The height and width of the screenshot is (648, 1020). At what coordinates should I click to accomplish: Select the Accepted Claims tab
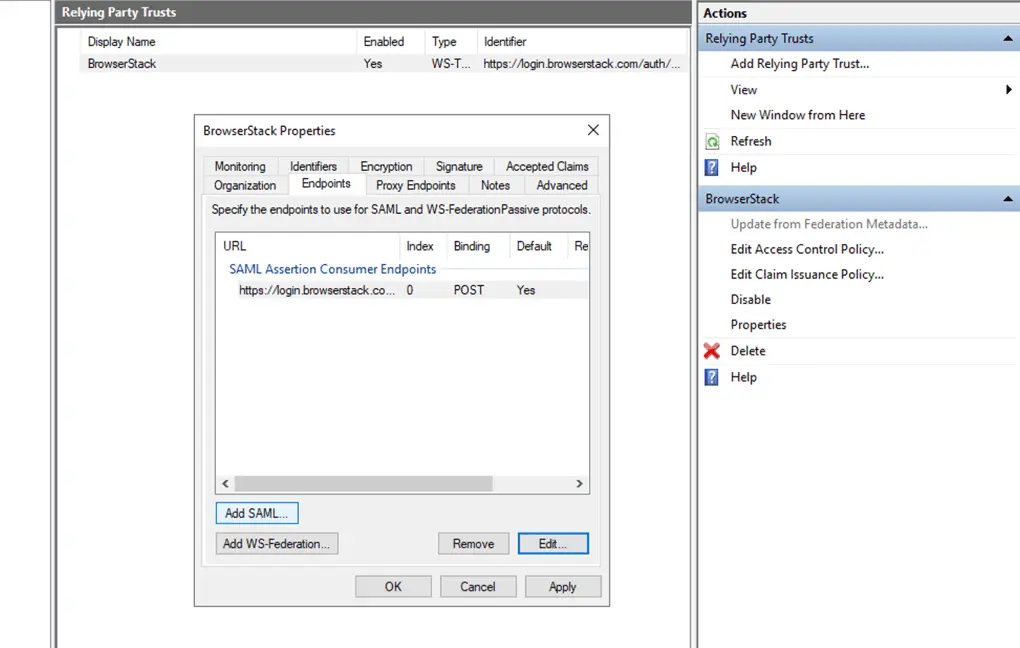547,166
